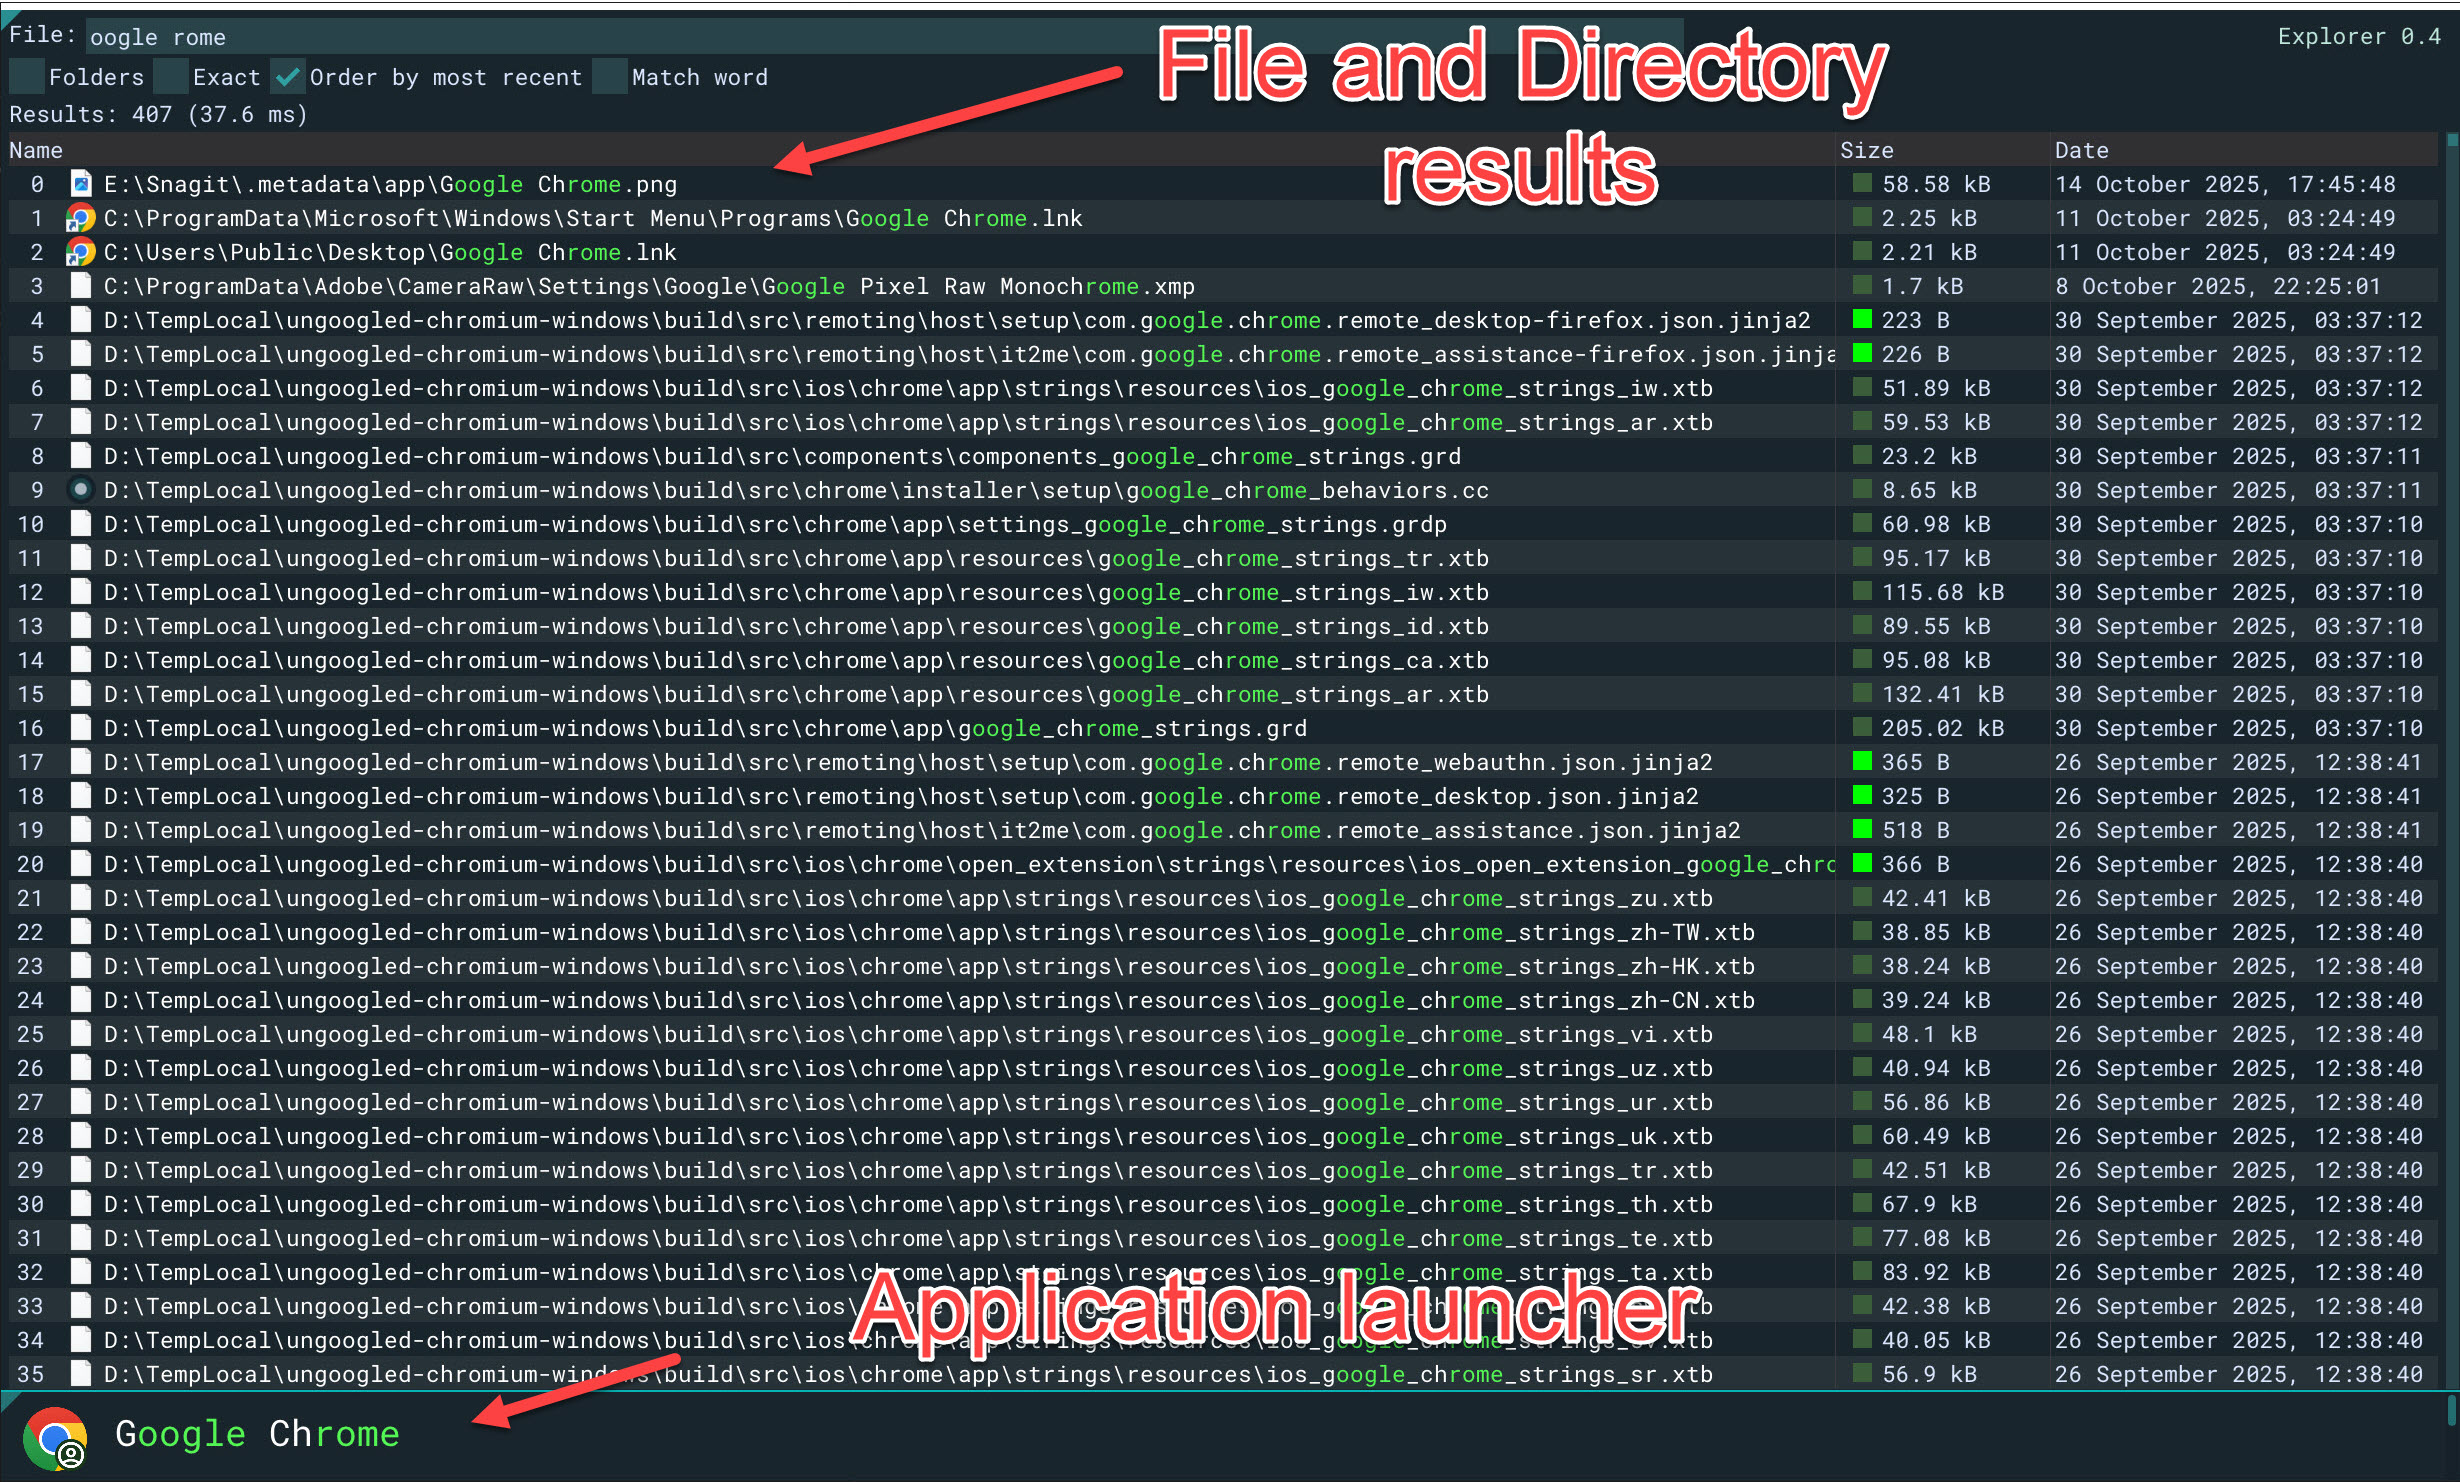The height and width of the screenshot is (1482, 2460).
Task: Click the blank file icon for Google Pixel Raw Monochrome.xmp
Action: coord(81,286)
